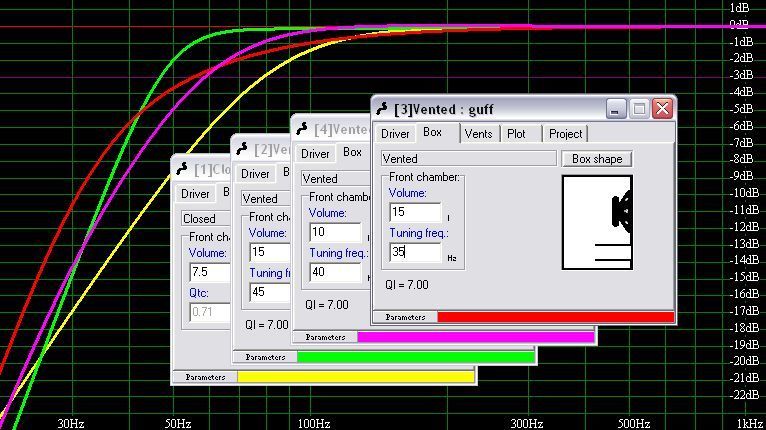Click Tuning freq. field showing 40 in window [4]

(x=335, y=272)
